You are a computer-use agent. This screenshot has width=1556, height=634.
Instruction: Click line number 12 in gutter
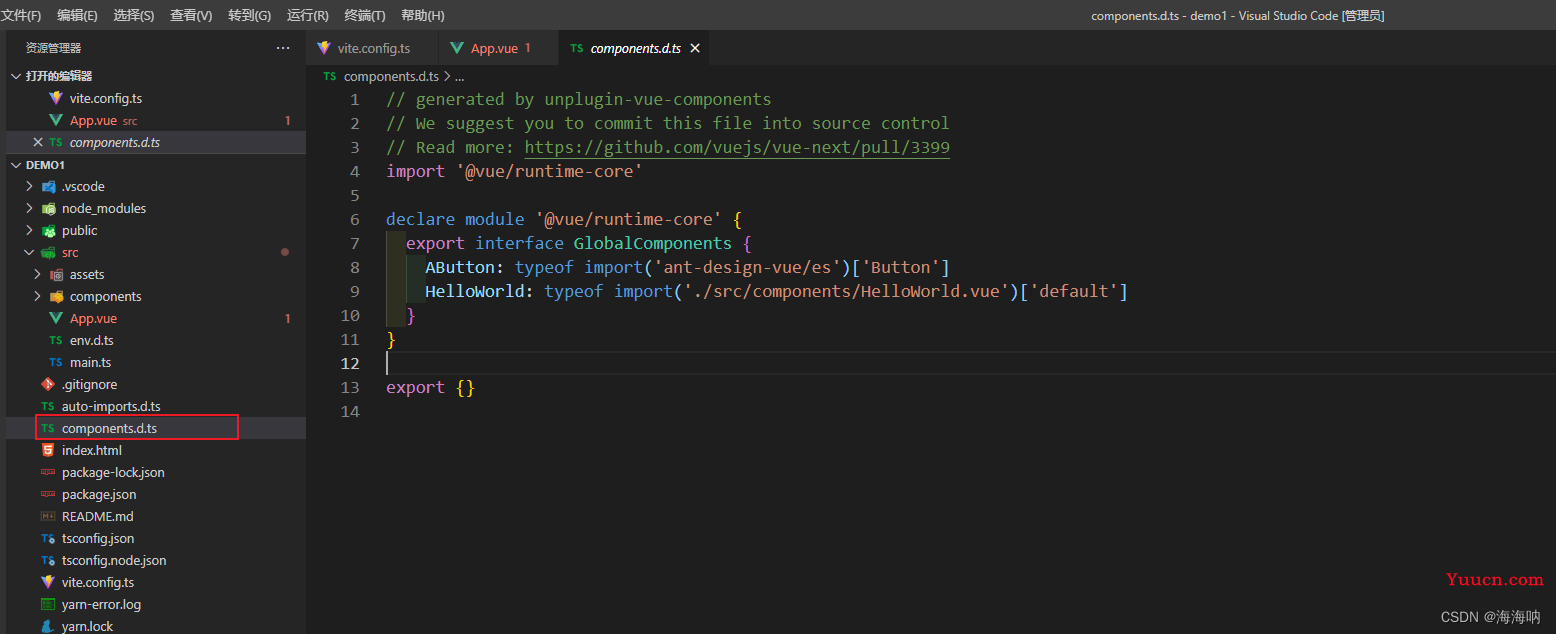point(349,363)
